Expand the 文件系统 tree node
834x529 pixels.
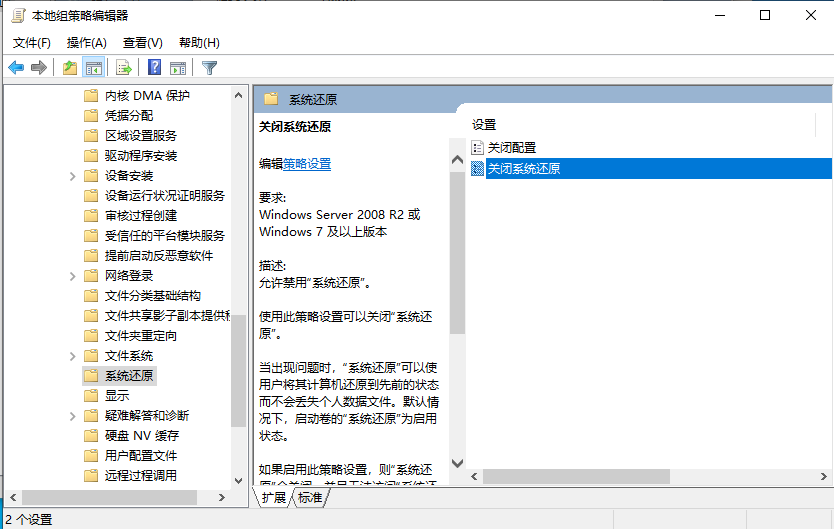click(73, 356)
